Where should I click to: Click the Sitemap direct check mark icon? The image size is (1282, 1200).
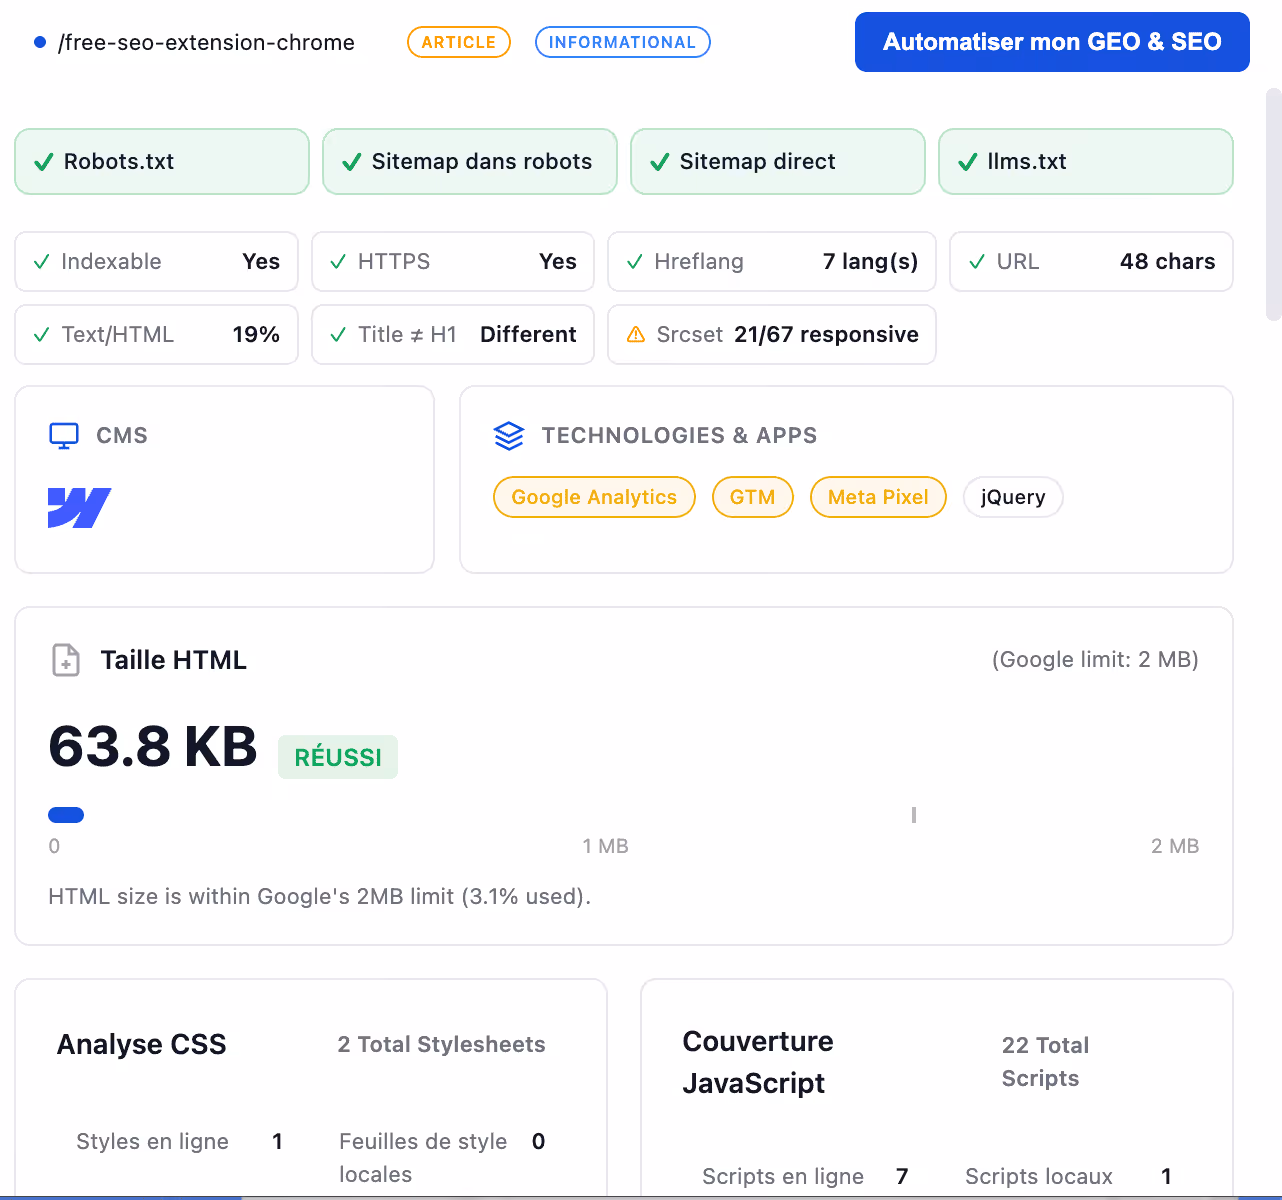coord(660,162)
